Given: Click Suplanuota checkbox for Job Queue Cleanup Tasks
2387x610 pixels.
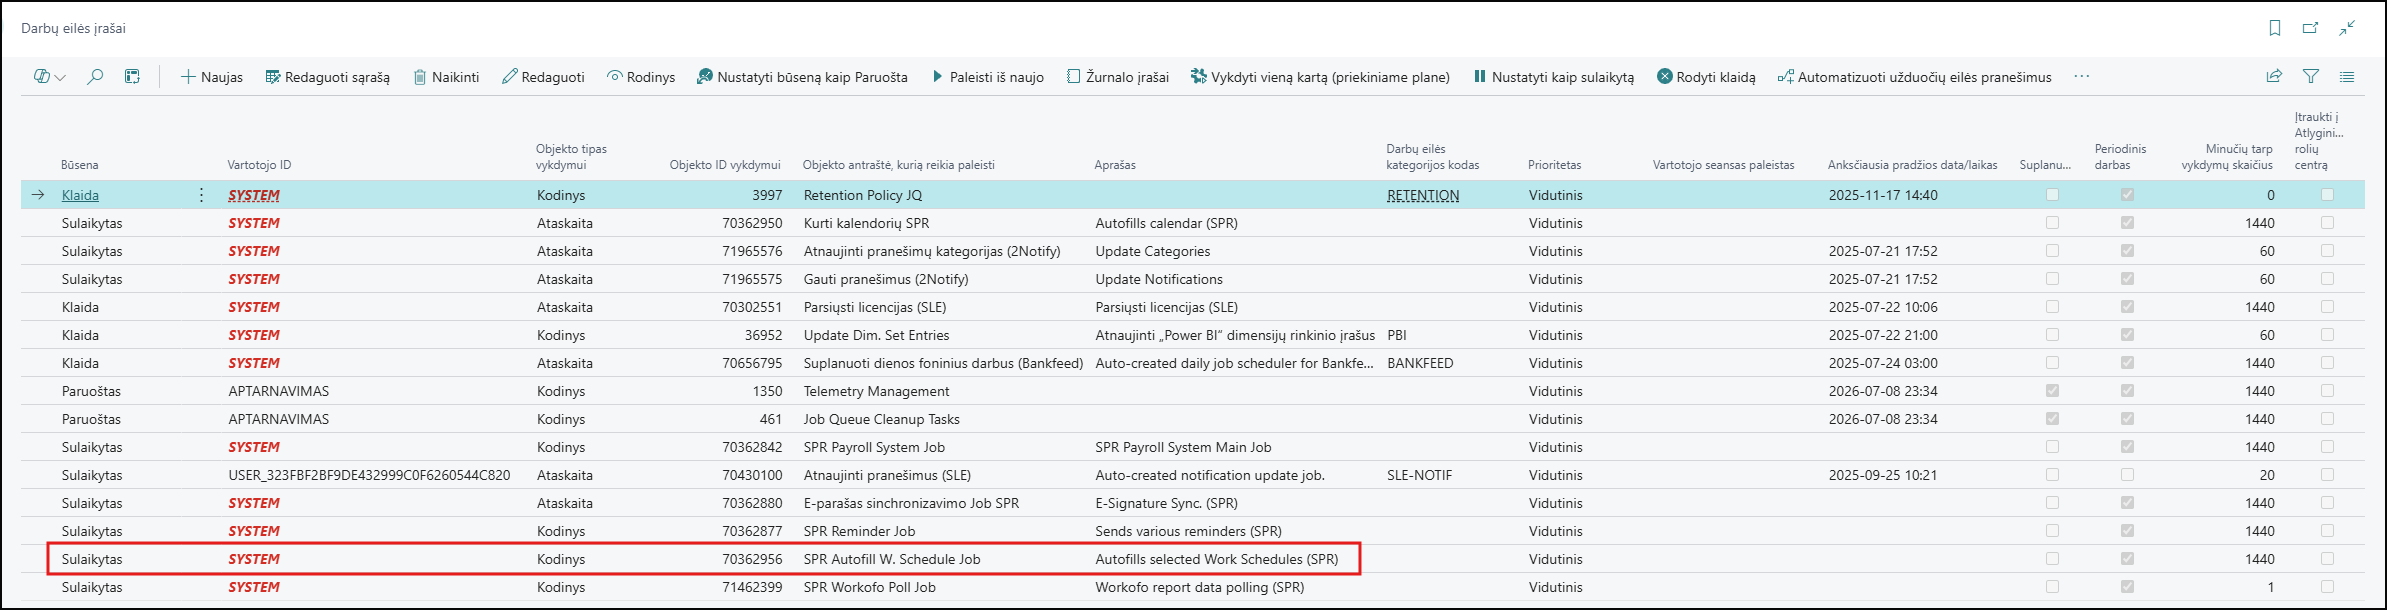Looking at the screenshot, I should pos(2052,419).
